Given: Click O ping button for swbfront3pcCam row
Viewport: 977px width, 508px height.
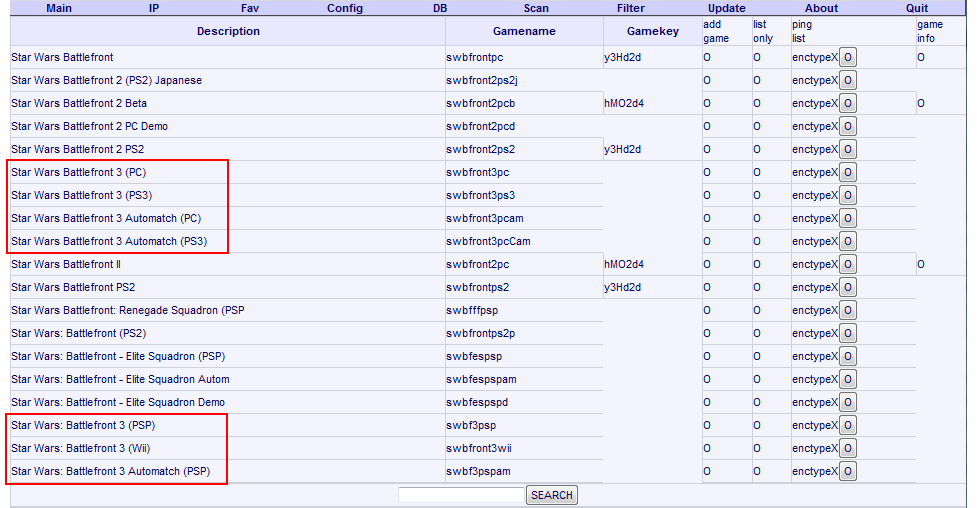Looking at the screenshot, I should (x=847, y=242).
